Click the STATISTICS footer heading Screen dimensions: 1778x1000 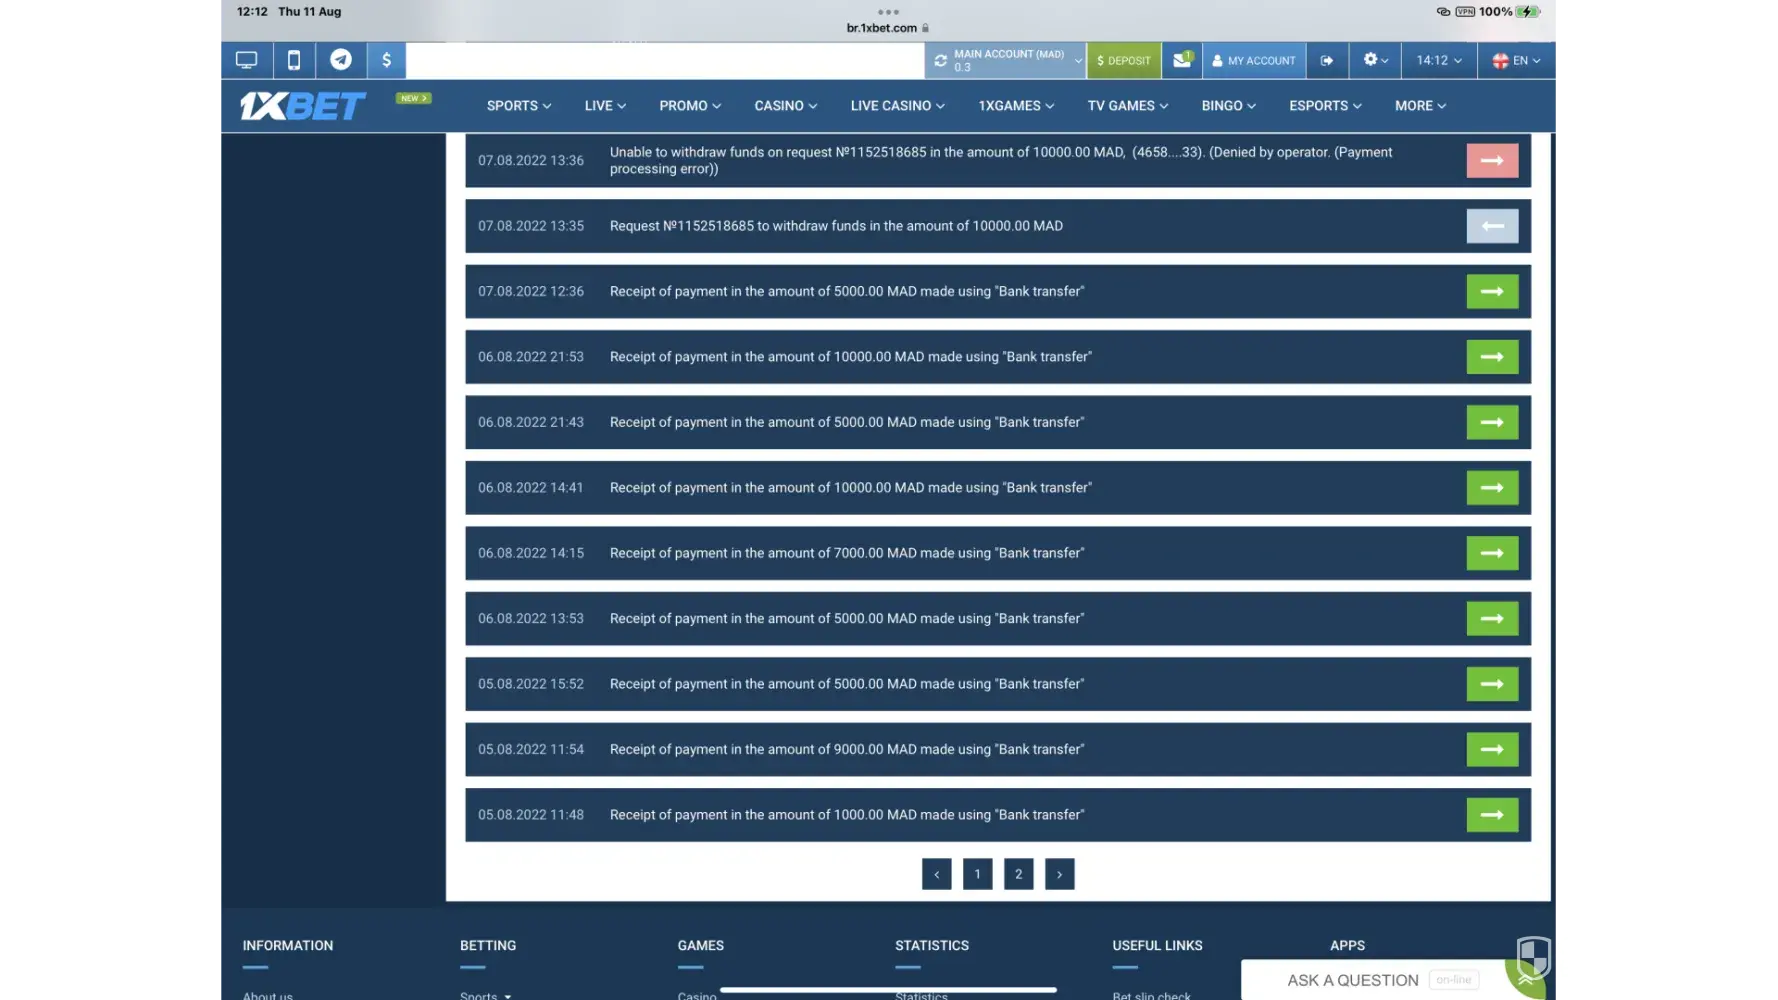point(932,945)
